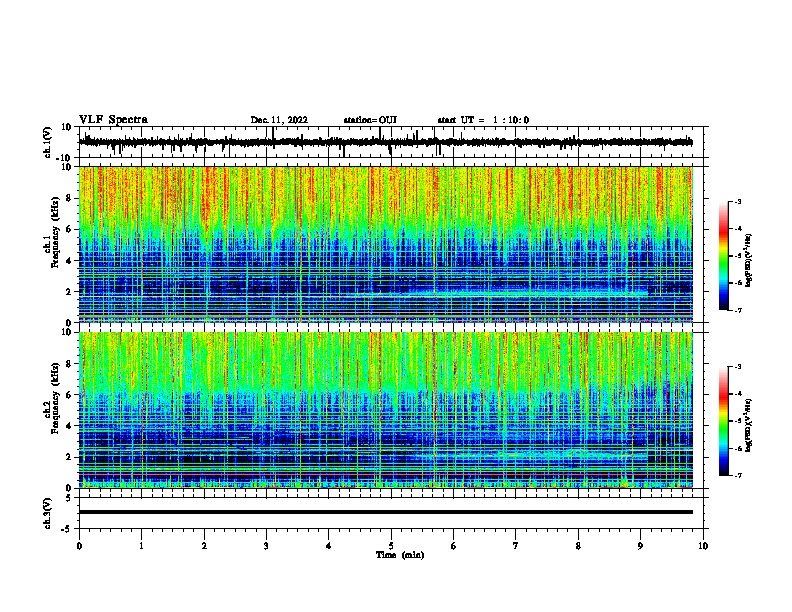Click the ch.3 flat black voltage trace
Screen dimensions: 792x612
[x=386, y=512]
